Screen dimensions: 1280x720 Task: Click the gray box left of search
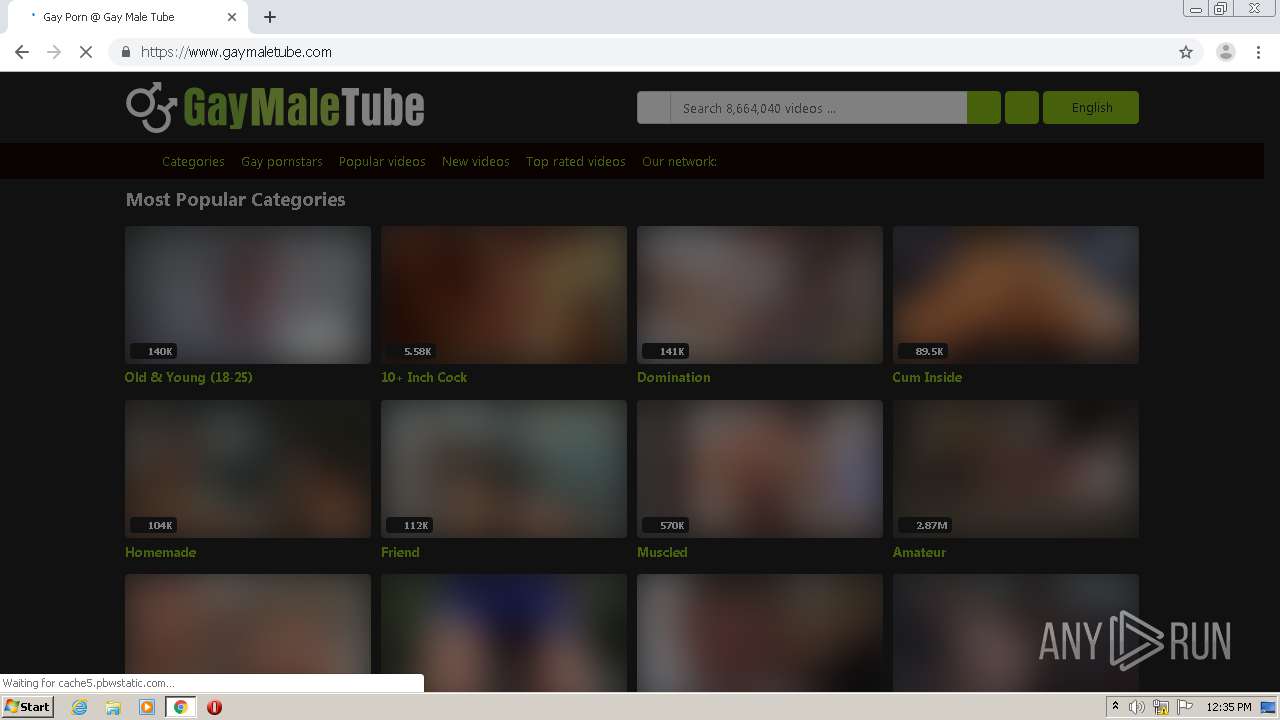point(654,108)
